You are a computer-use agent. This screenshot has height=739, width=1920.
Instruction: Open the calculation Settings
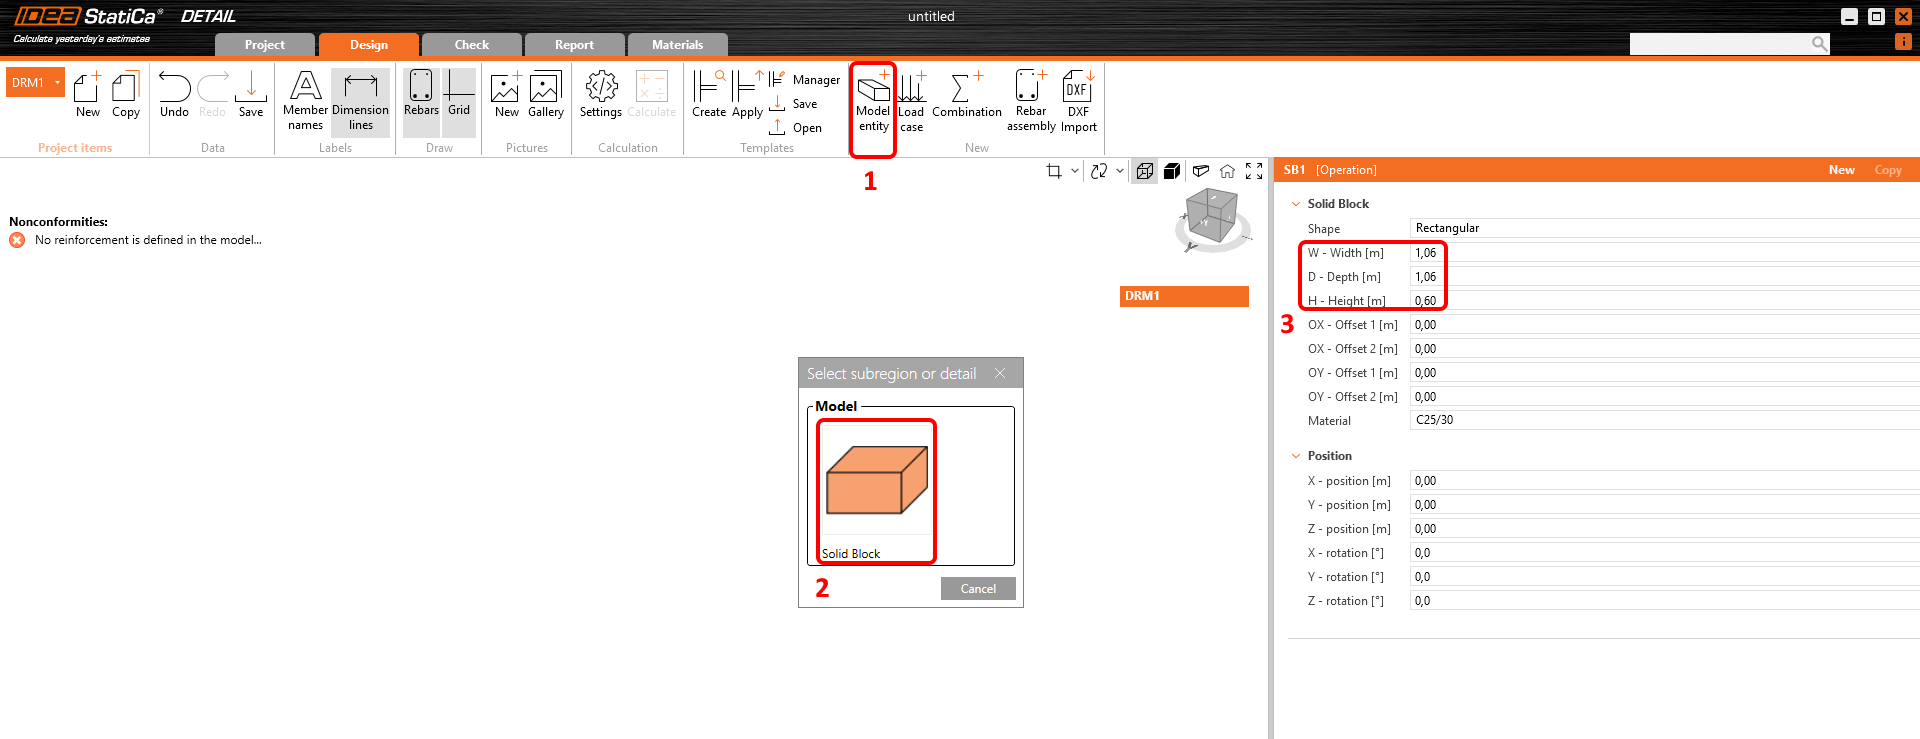(x=601, y=90)
